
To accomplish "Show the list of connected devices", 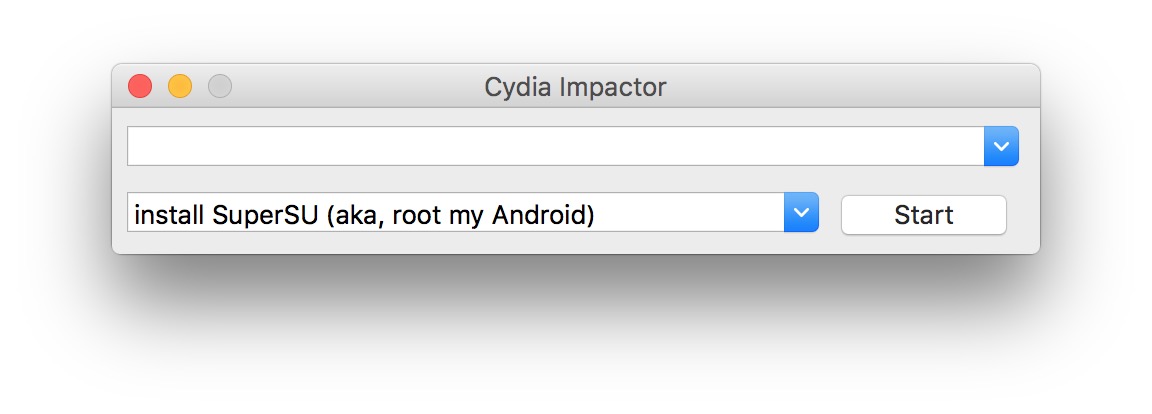I will point(1001,146).
